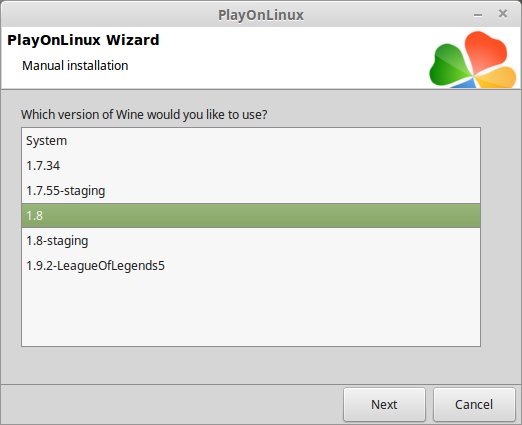Click the PlayOnLinux title bar text
Viewport: 522px width, 425px height.
tap(261, 15)
